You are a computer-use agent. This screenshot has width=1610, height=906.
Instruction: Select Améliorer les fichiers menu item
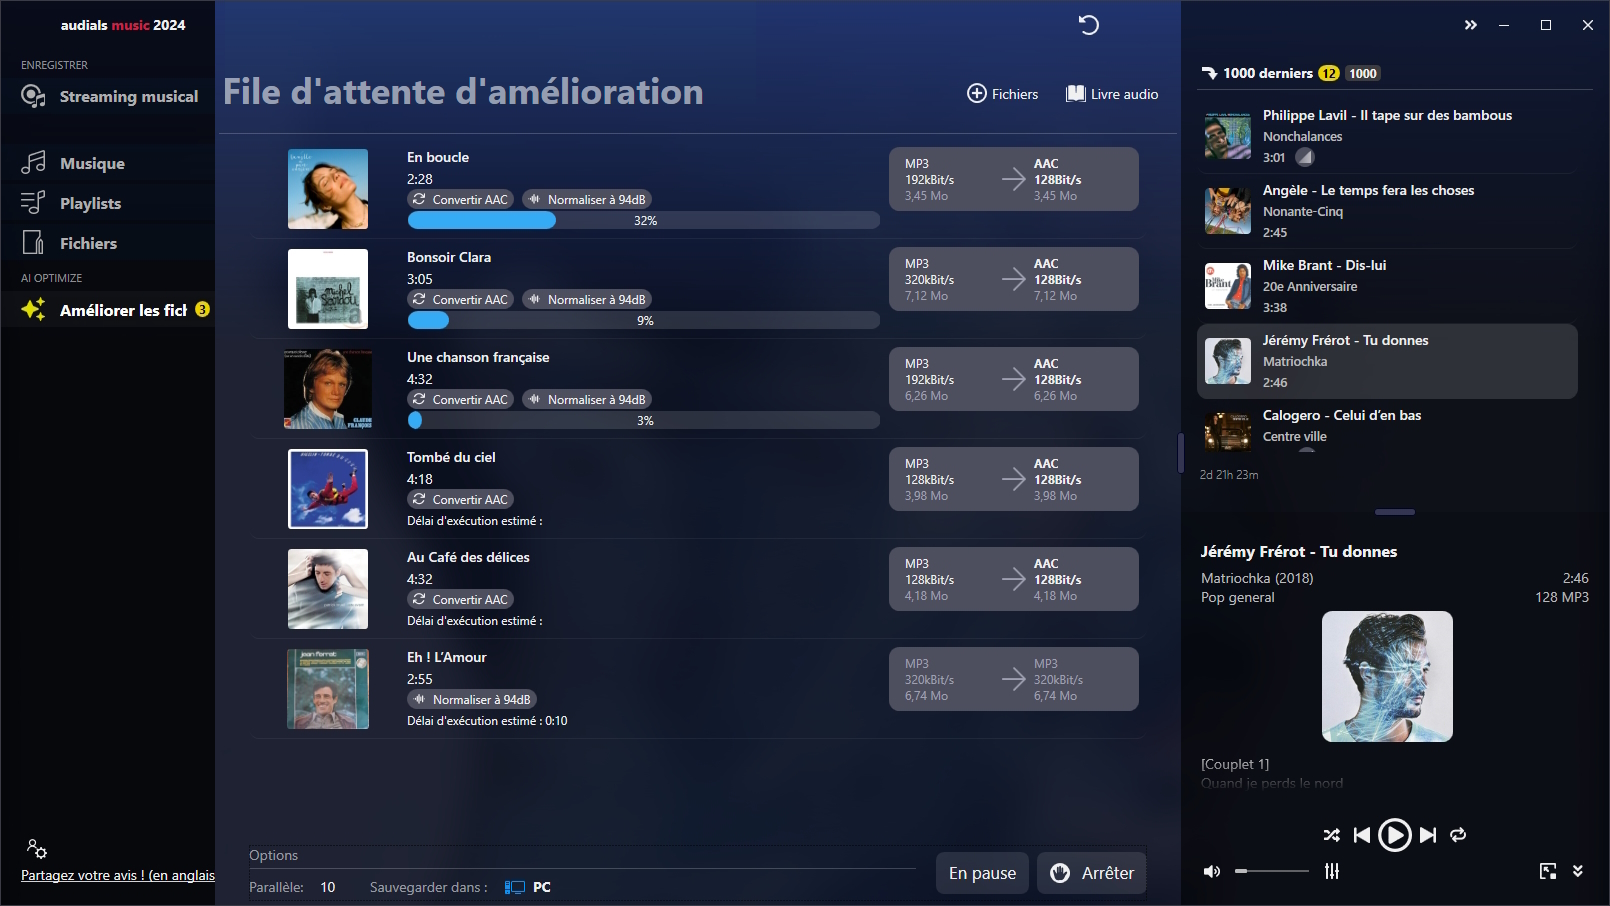108,310
